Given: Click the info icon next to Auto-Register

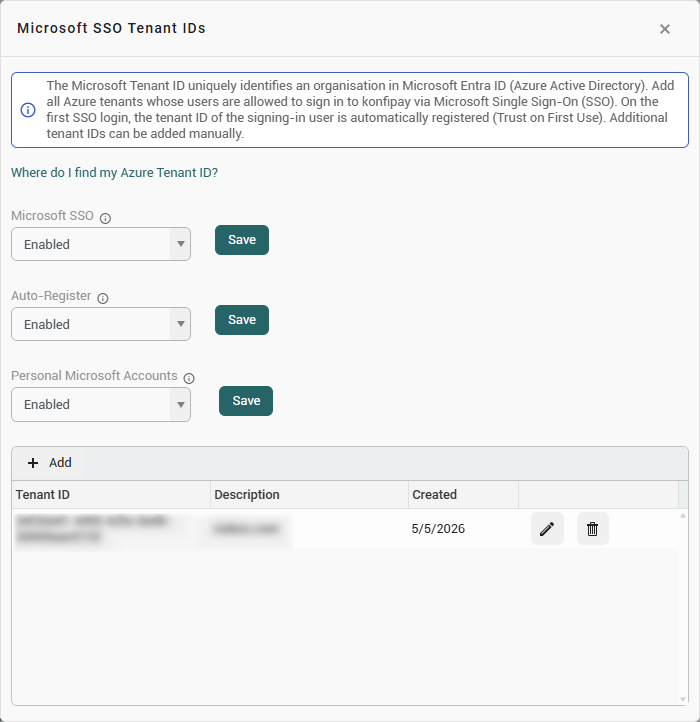Looking at the screenshot, I should [x=103, y=298].
